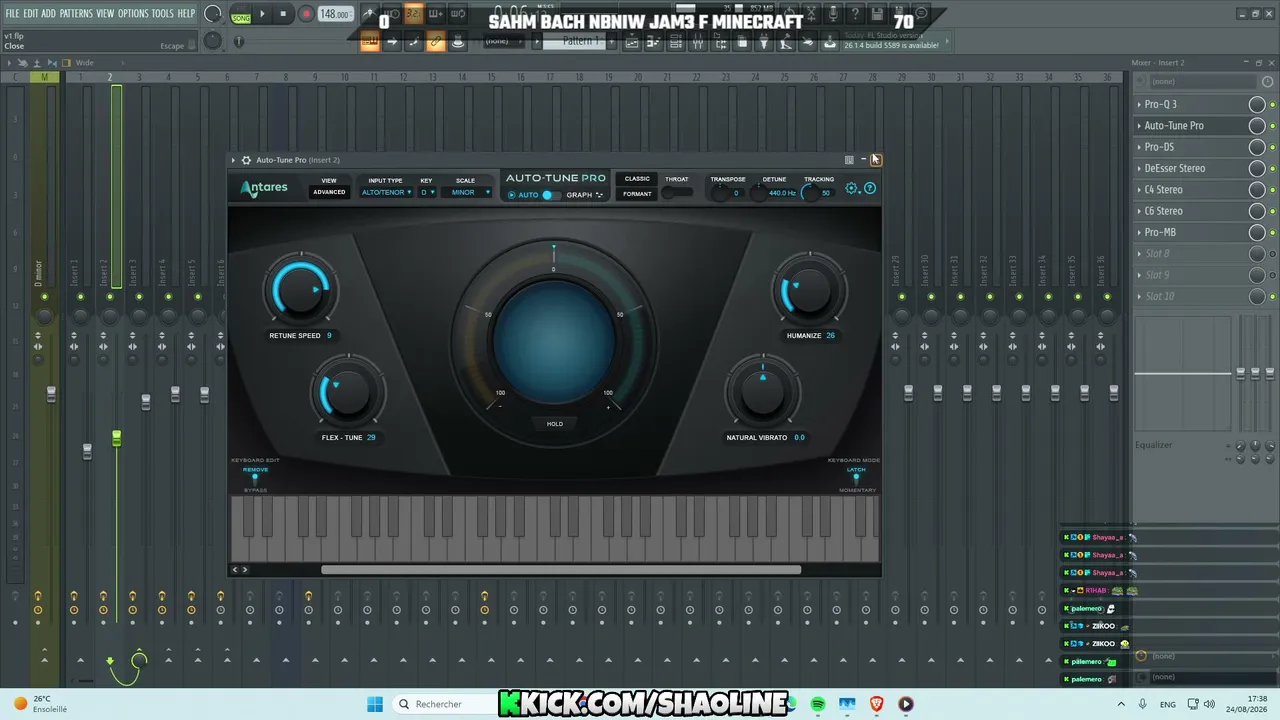Enable Classic mode

coord(637,179)
